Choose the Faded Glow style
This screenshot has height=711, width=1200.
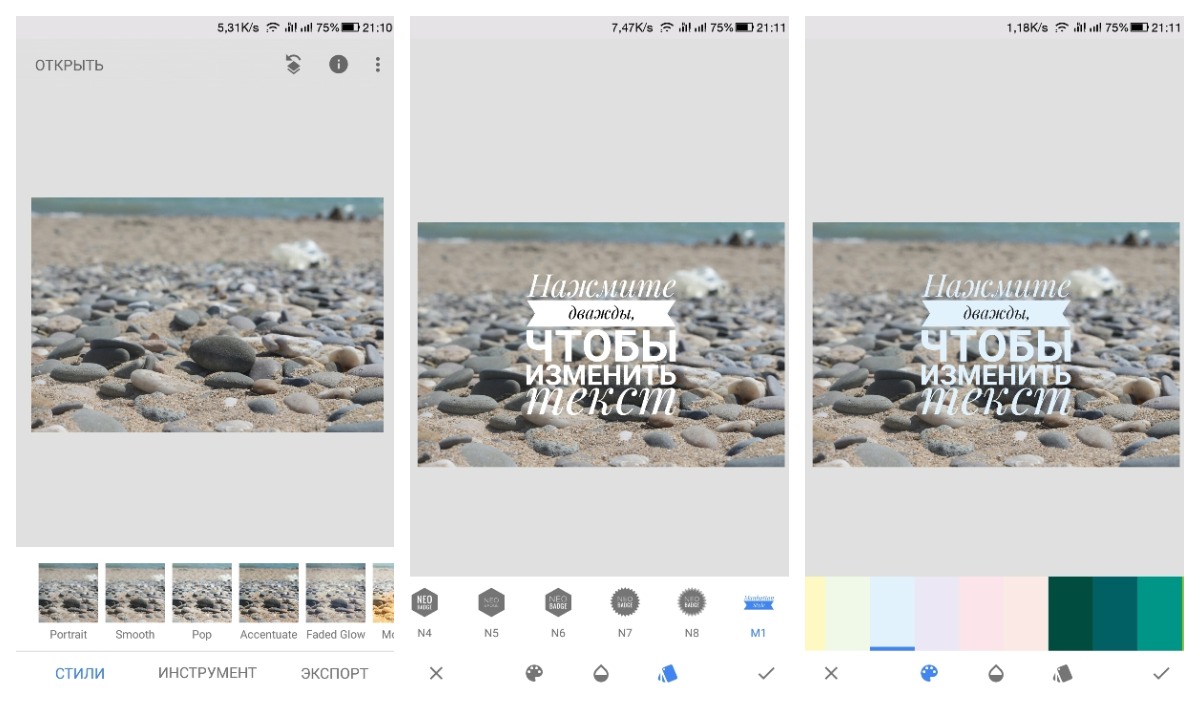pos(335,593)
